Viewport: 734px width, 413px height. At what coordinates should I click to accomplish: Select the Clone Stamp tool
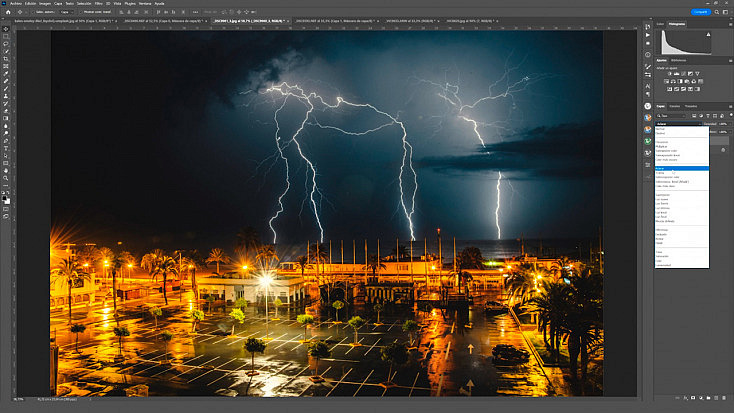tap(6, 96)
